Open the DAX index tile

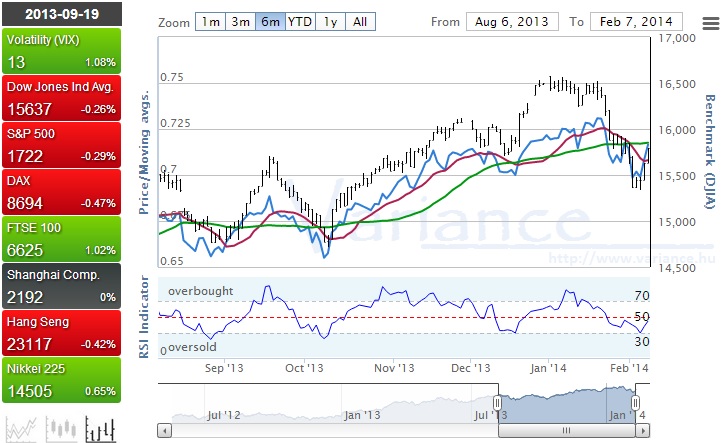point(61,192)
